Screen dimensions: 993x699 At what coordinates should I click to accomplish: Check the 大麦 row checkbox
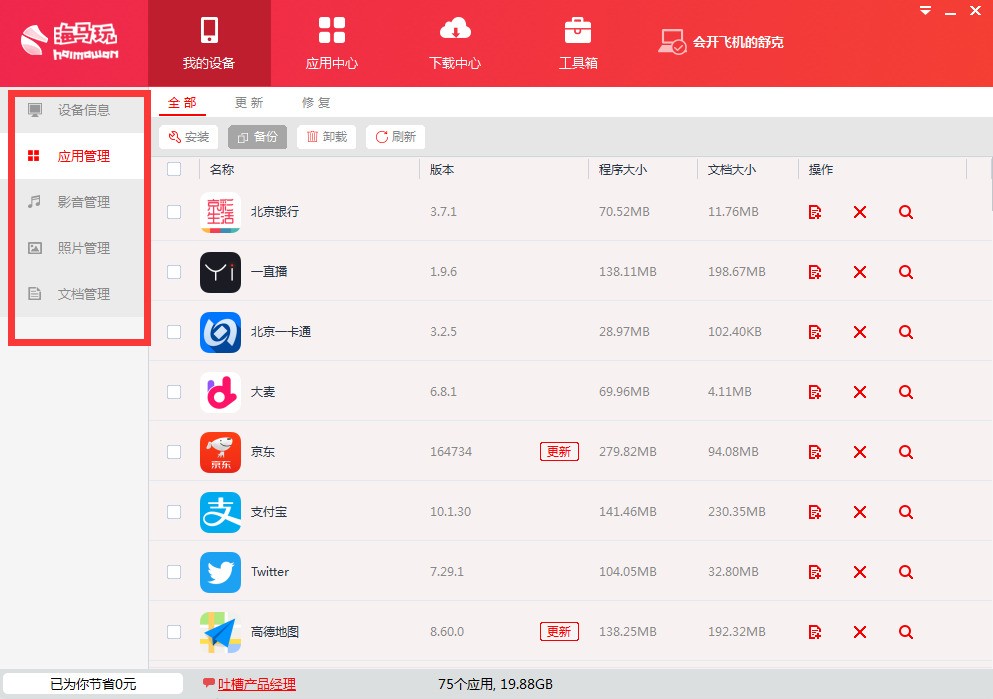(174, 392)
